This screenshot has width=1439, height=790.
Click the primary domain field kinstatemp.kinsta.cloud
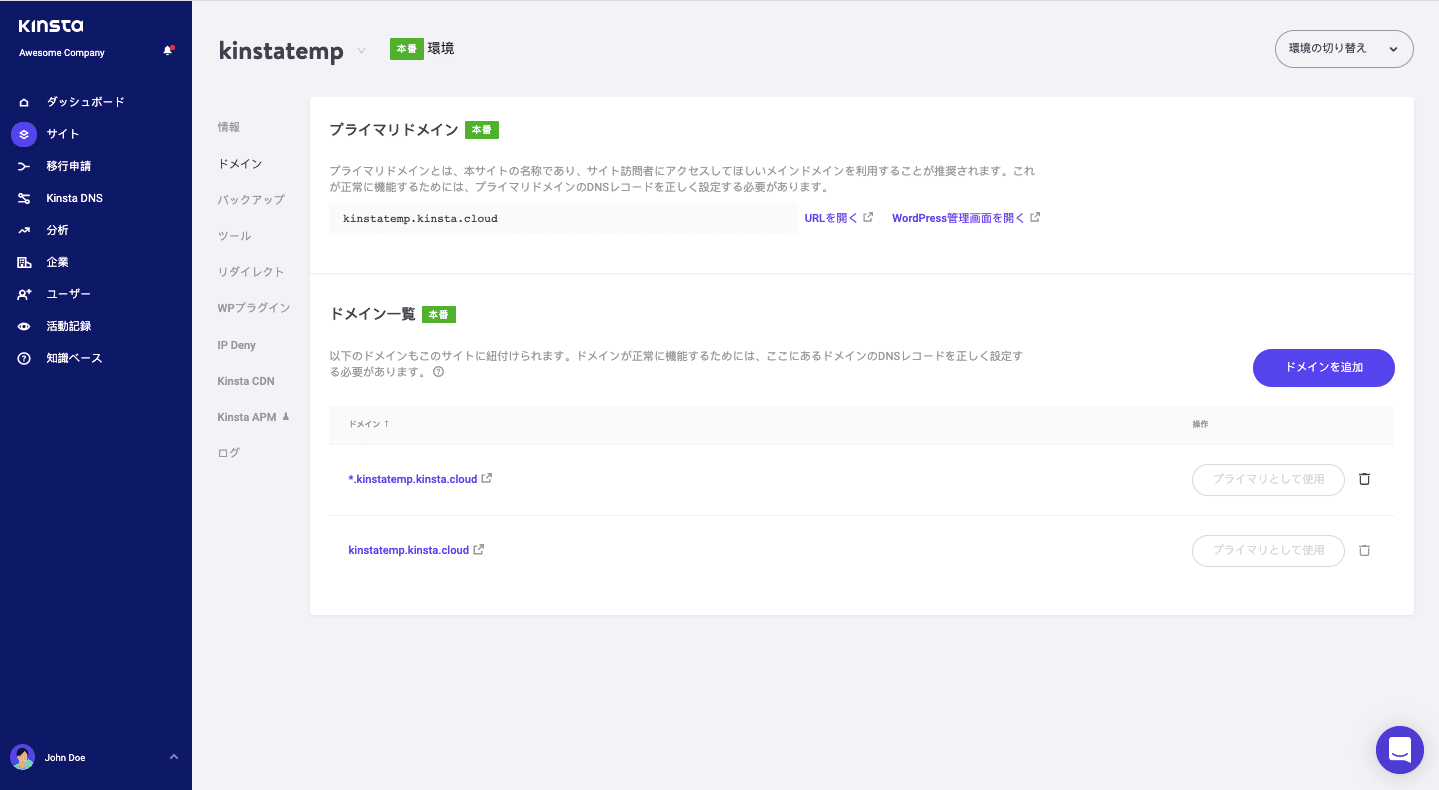[x=563, y=218]
